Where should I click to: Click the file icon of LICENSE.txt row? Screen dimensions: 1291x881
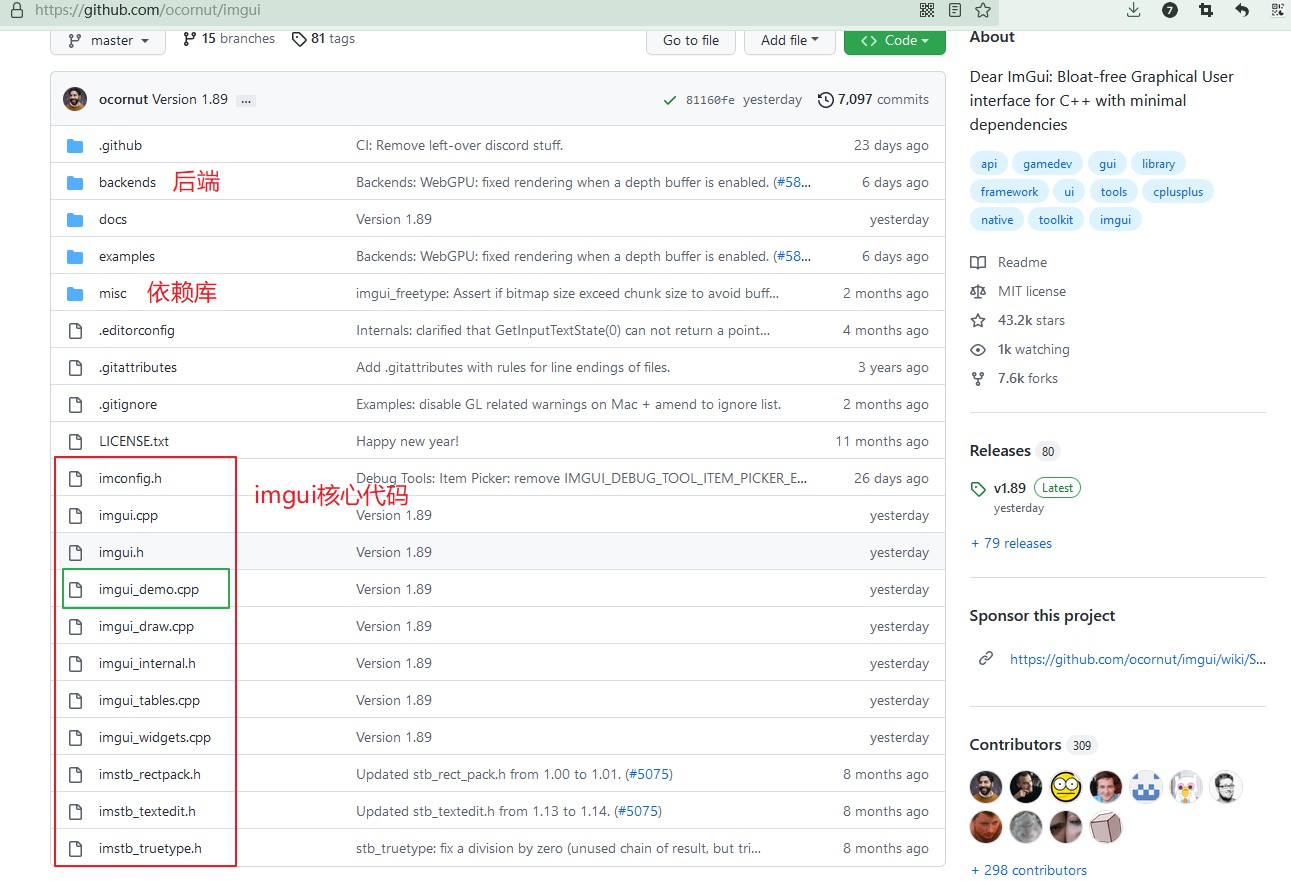(x=75, y=441)
